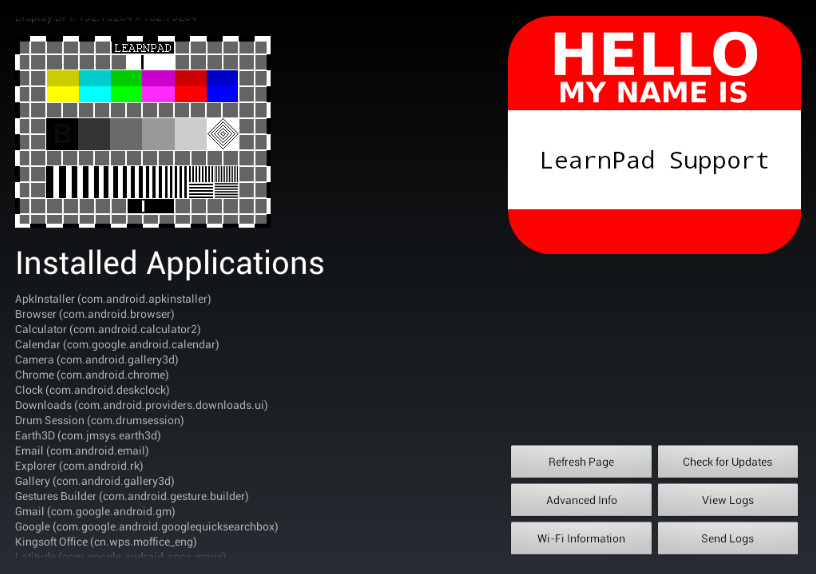Select 'Earth3D (com.jmsys.earth3d)' entry

(x=88, y=436)
